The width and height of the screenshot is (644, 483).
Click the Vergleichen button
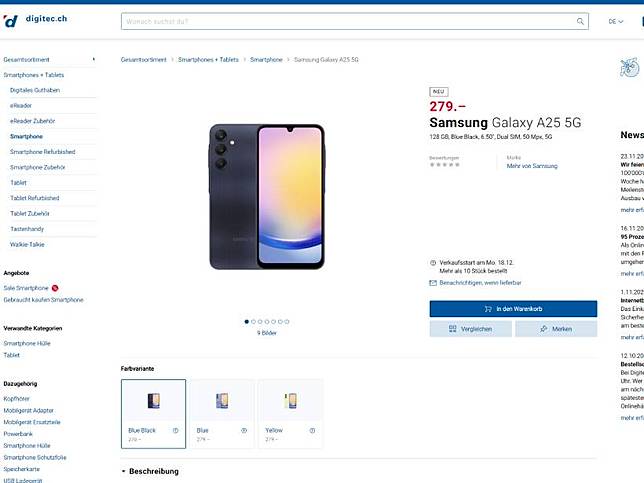coord(471,329)
